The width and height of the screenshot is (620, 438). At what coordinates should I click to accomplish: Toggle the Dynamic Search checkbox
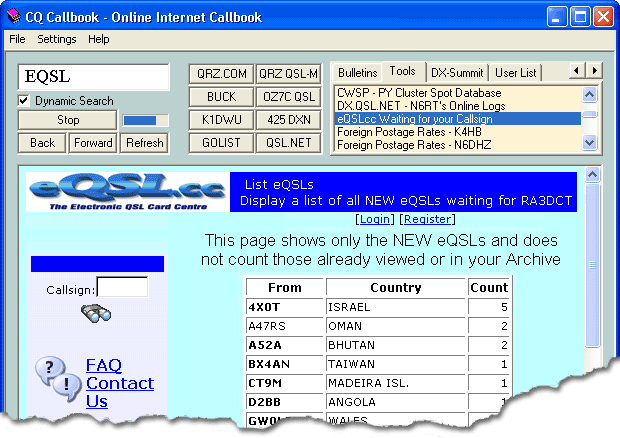tap(24, 100)
